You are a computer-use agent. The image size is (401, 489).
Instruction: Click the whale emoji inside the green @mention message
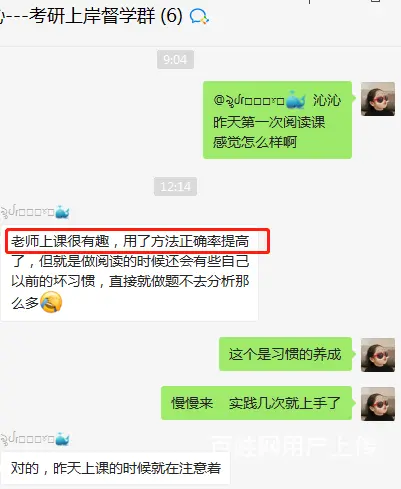296,100
